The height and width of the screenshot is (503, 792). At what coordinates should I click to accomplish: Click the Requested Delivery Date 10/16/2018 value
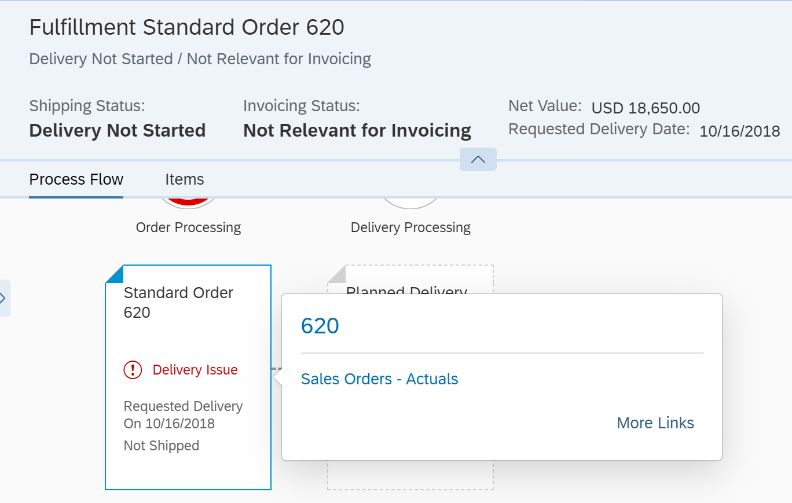pyautogui.click(x=739, y=131)
